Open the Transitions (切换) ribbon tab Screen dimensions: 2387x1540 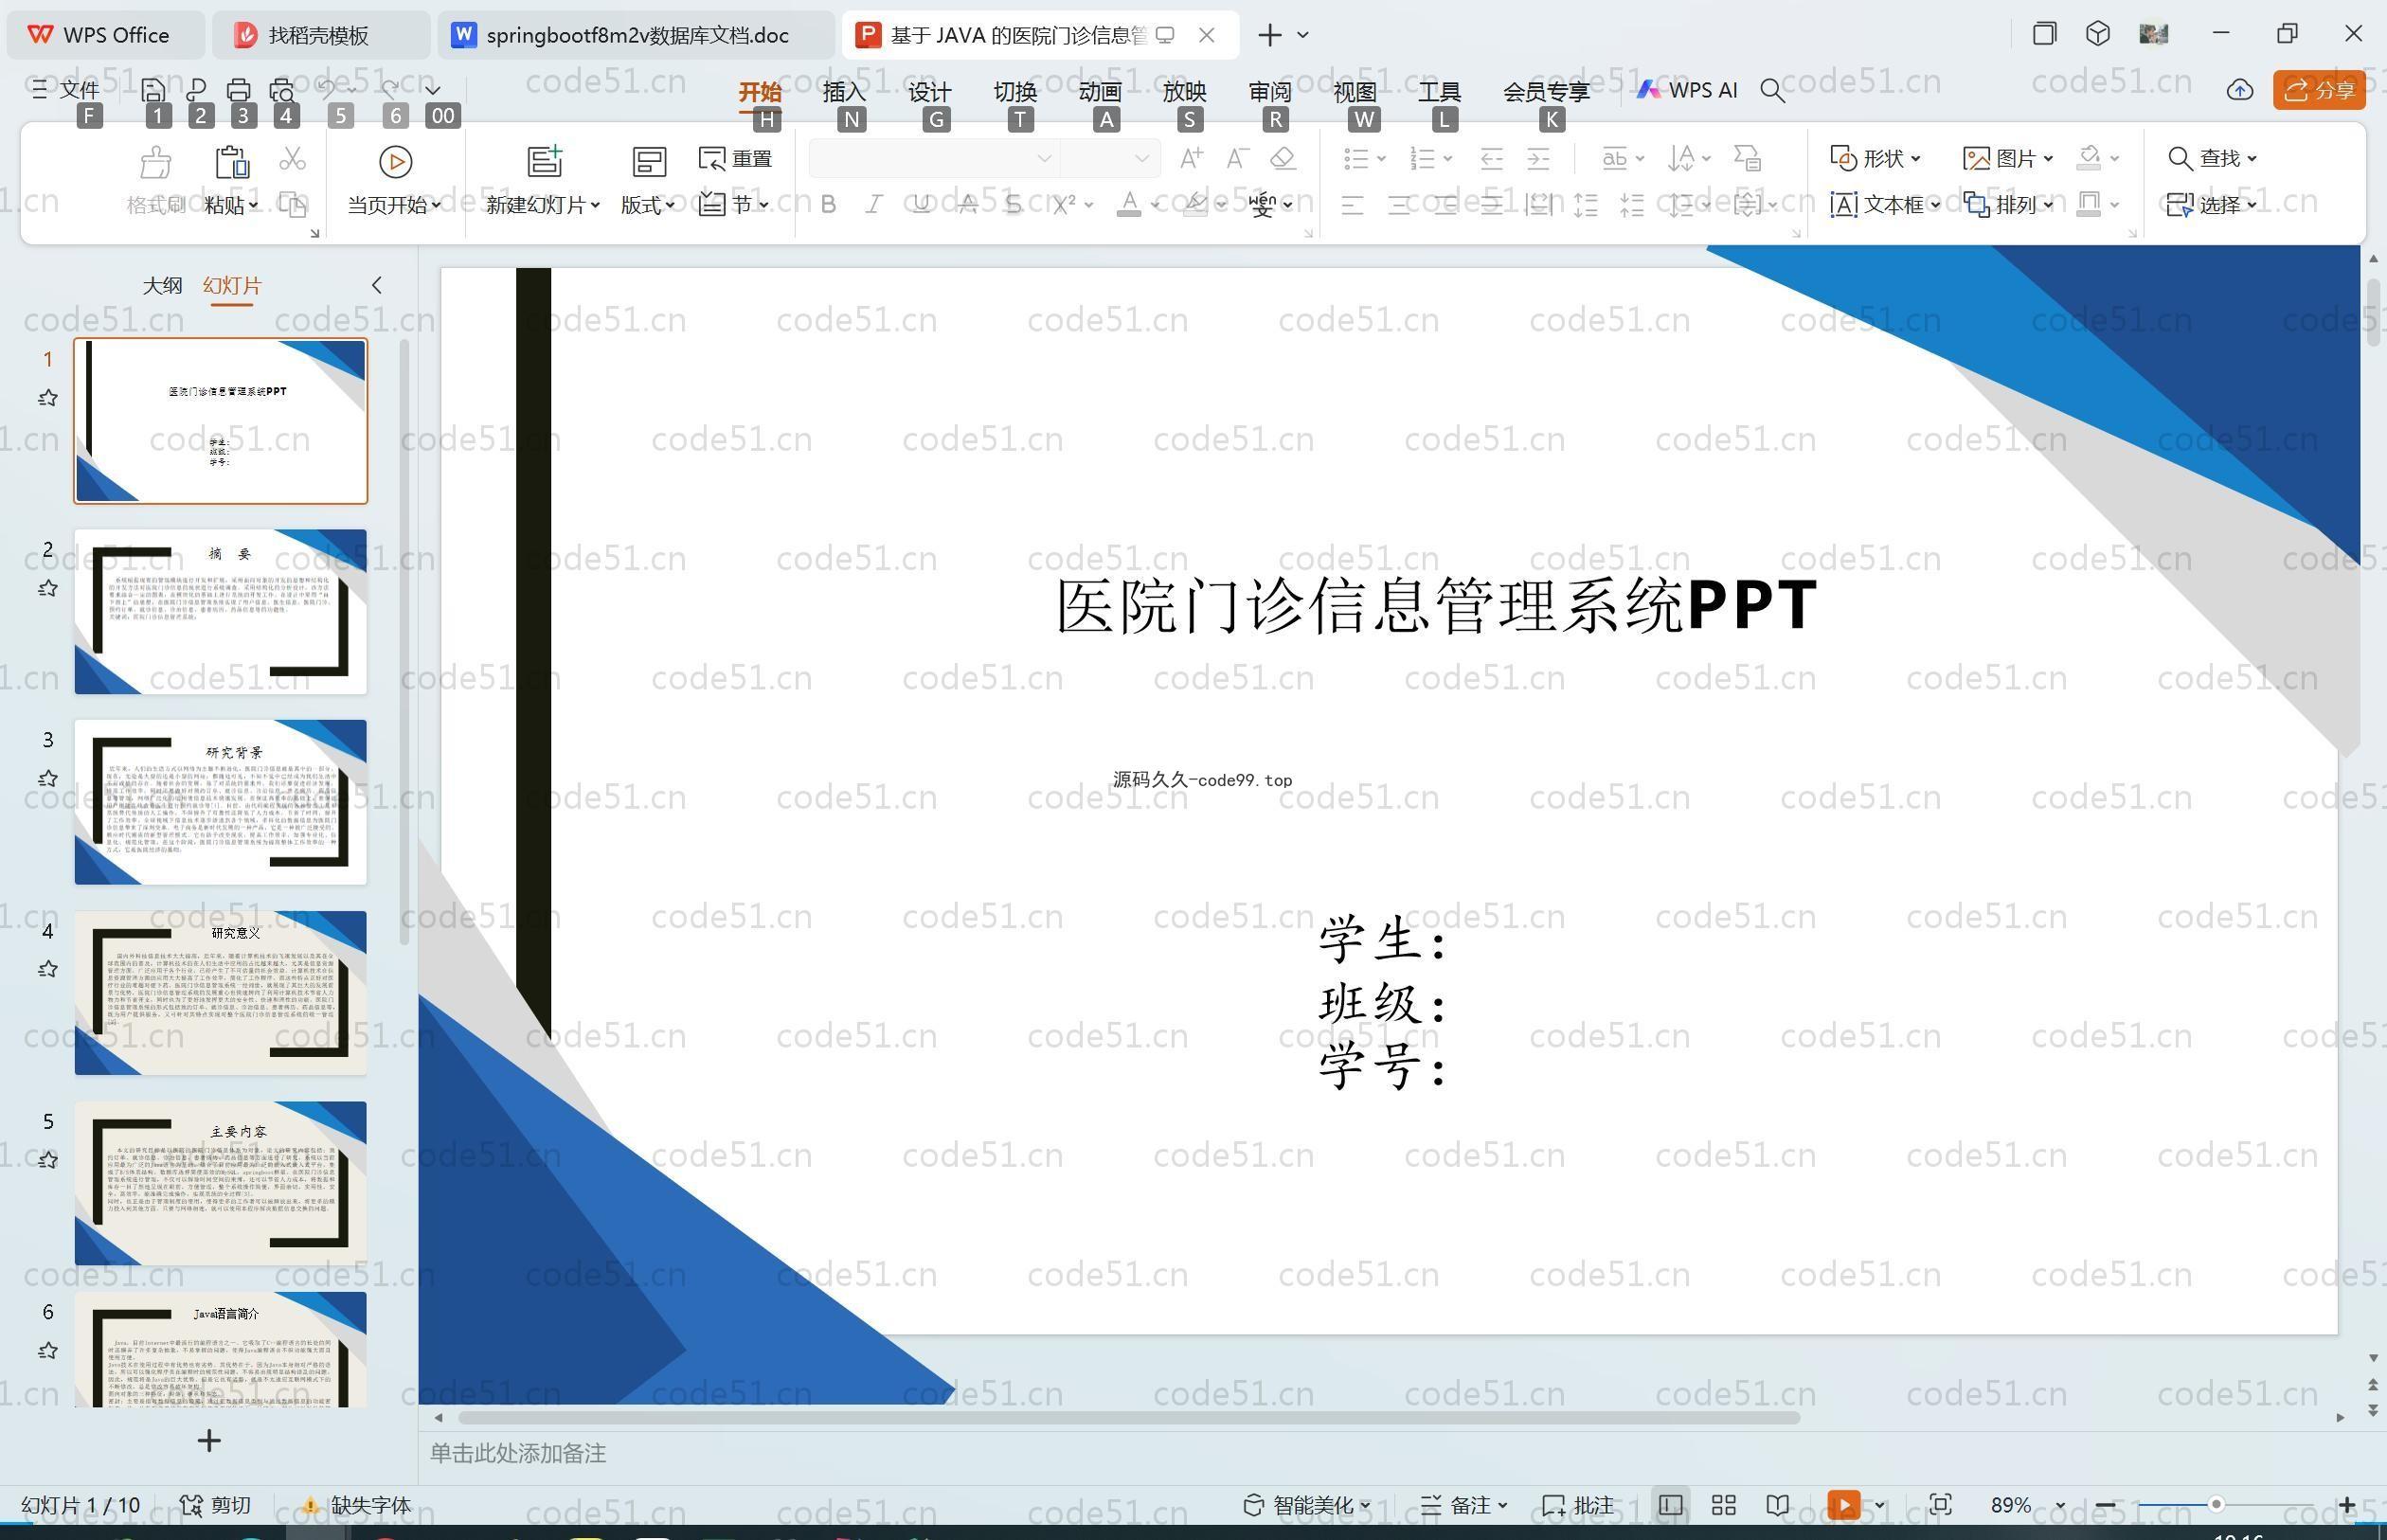coord(1015,91)
